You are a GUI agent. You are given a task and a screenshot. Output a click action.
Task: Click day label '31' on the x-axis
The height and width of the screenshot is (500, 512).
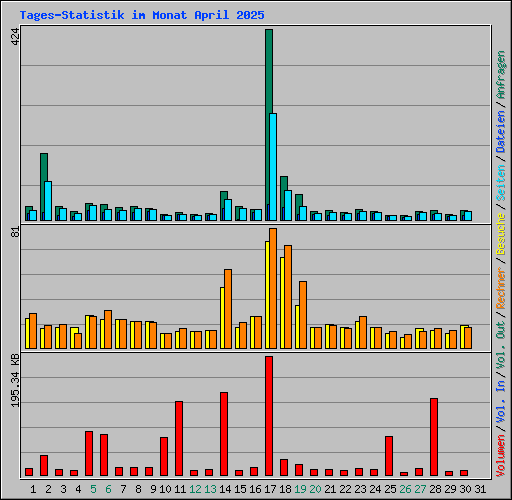(x=480, y=489)
